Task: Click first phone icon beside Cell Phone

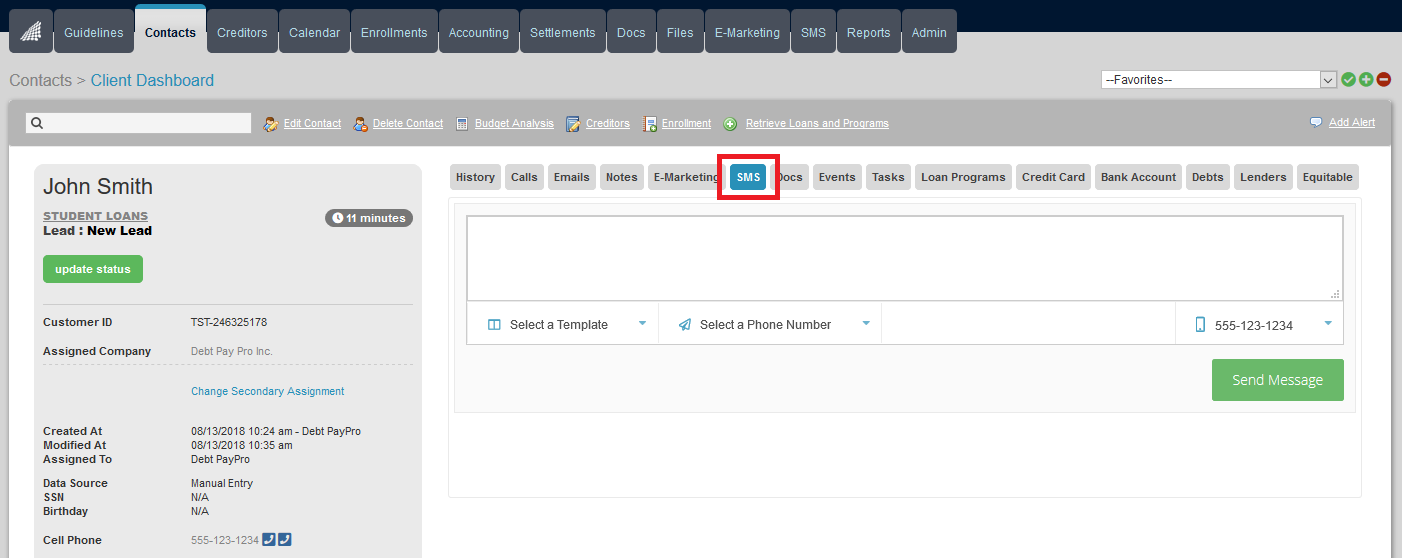Action: pos(268,540)
